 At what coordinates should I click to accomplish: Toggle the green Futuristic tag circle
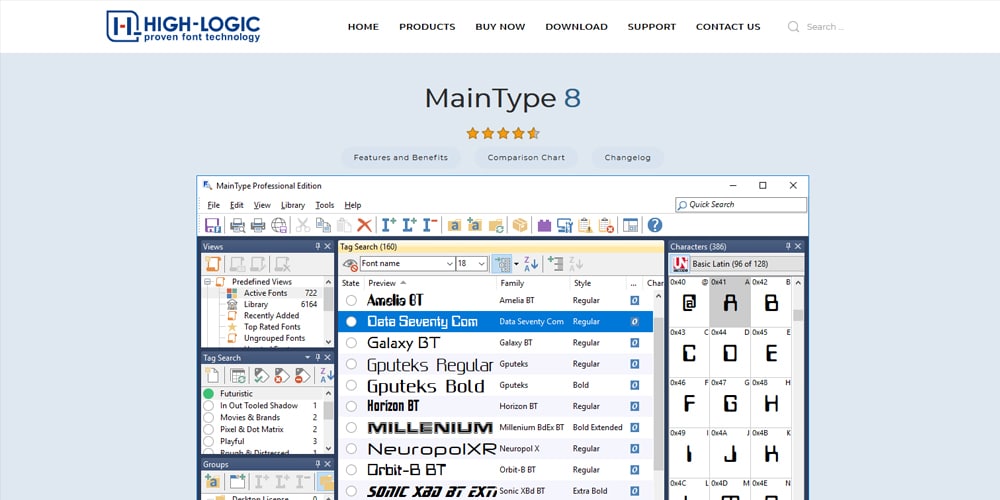click(209, 393)
